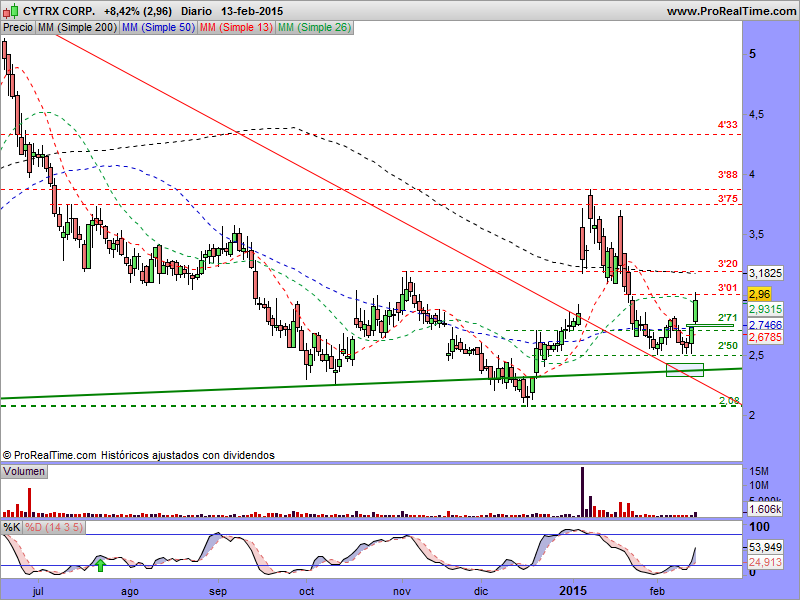Click the 24,913 stochastic value tag
The width and height of the screenshot is (800, 600).
pos(765,562)
